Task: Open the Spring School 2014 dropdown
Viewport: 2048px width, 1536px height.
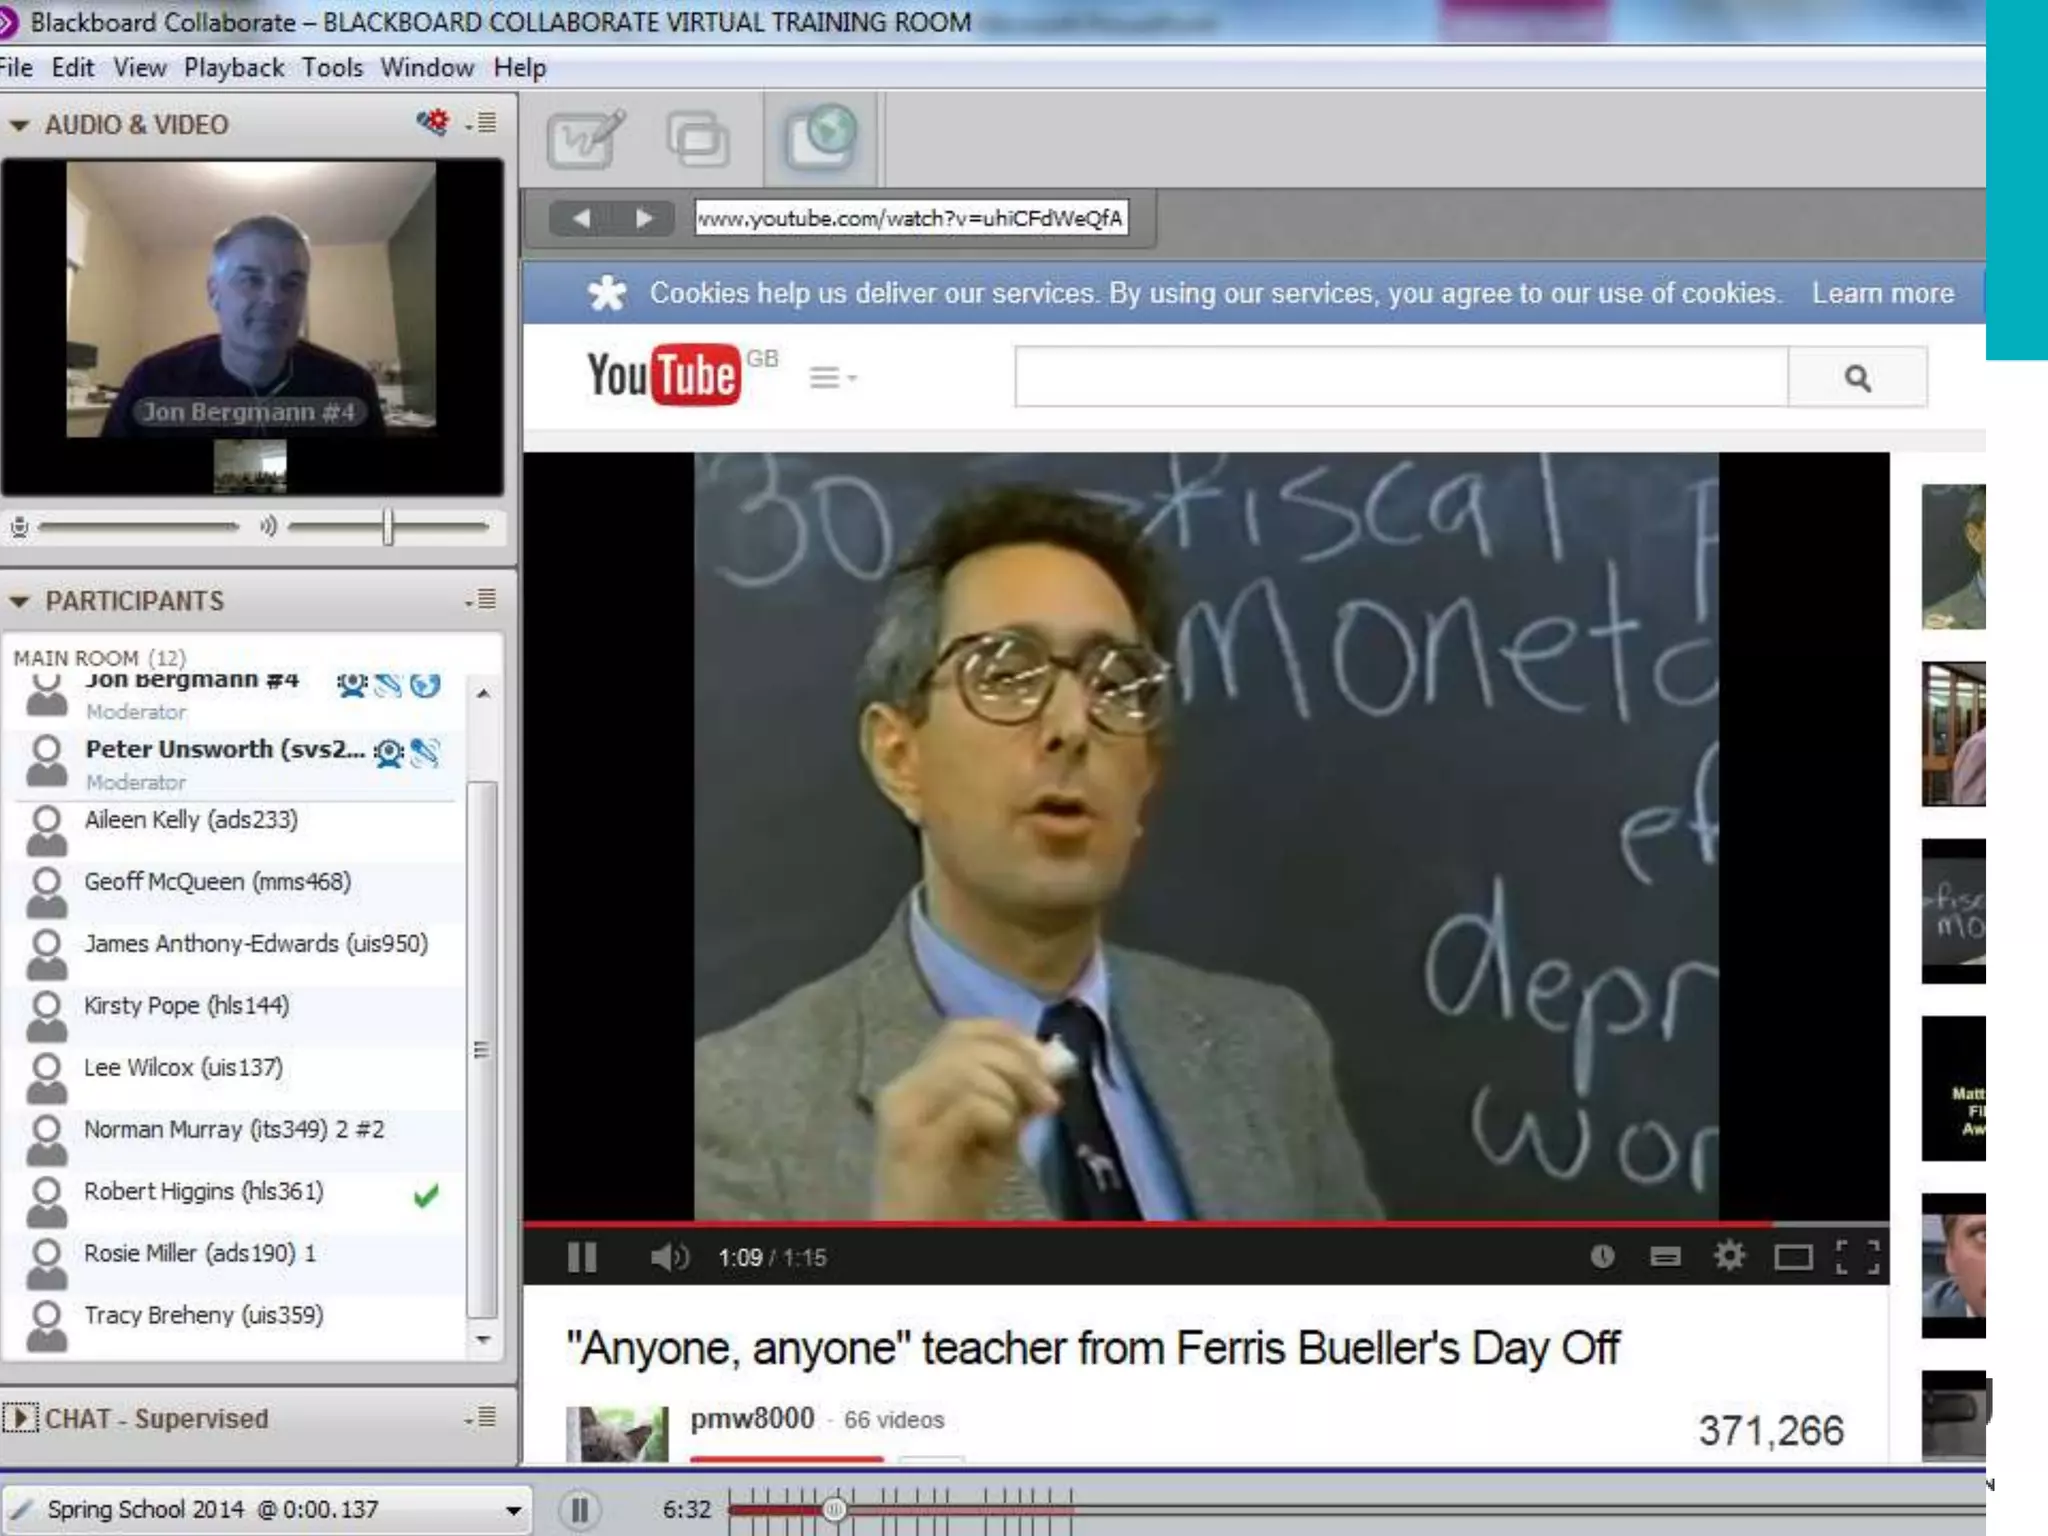Action: tap(513, 1510)
